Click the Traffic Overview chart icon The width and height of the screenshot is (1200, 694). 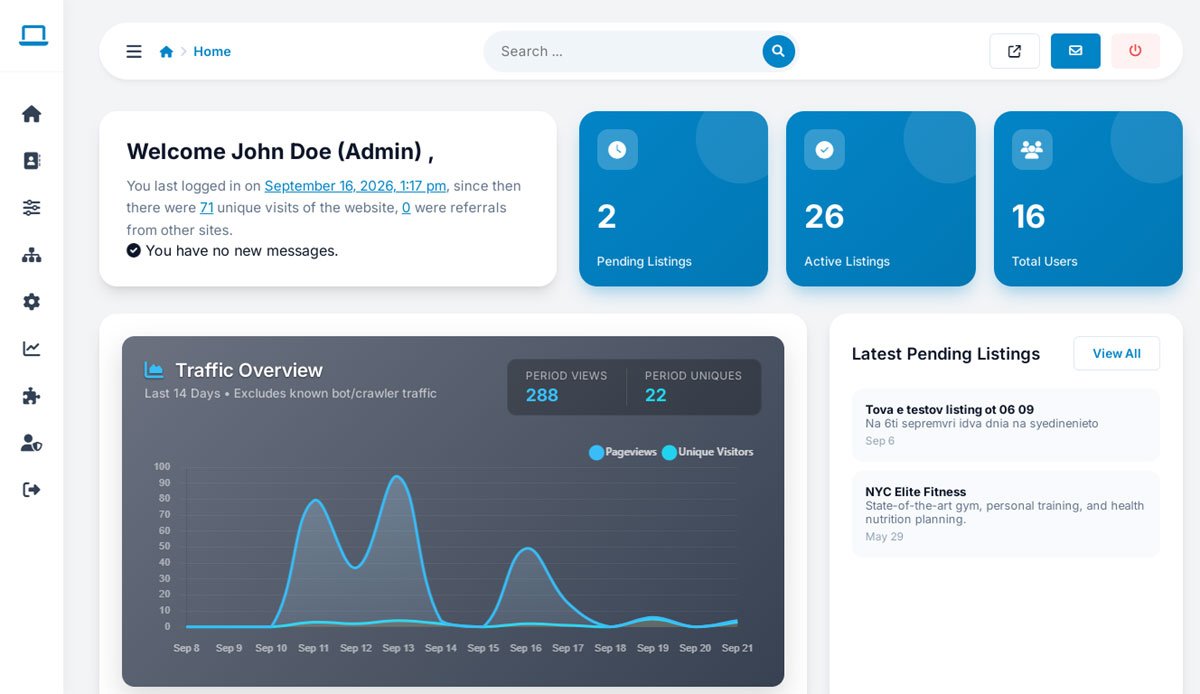tap(154, 370)
